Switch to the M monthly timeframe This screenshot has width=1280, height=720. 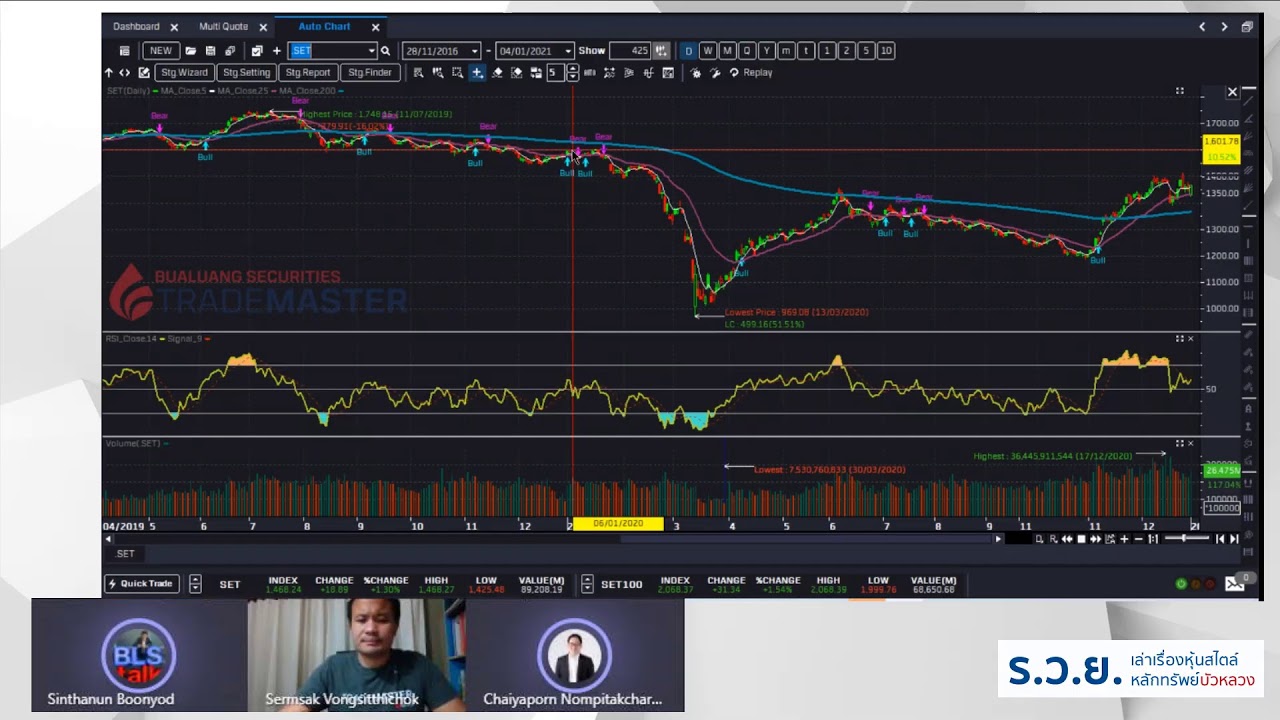(727, 51)
